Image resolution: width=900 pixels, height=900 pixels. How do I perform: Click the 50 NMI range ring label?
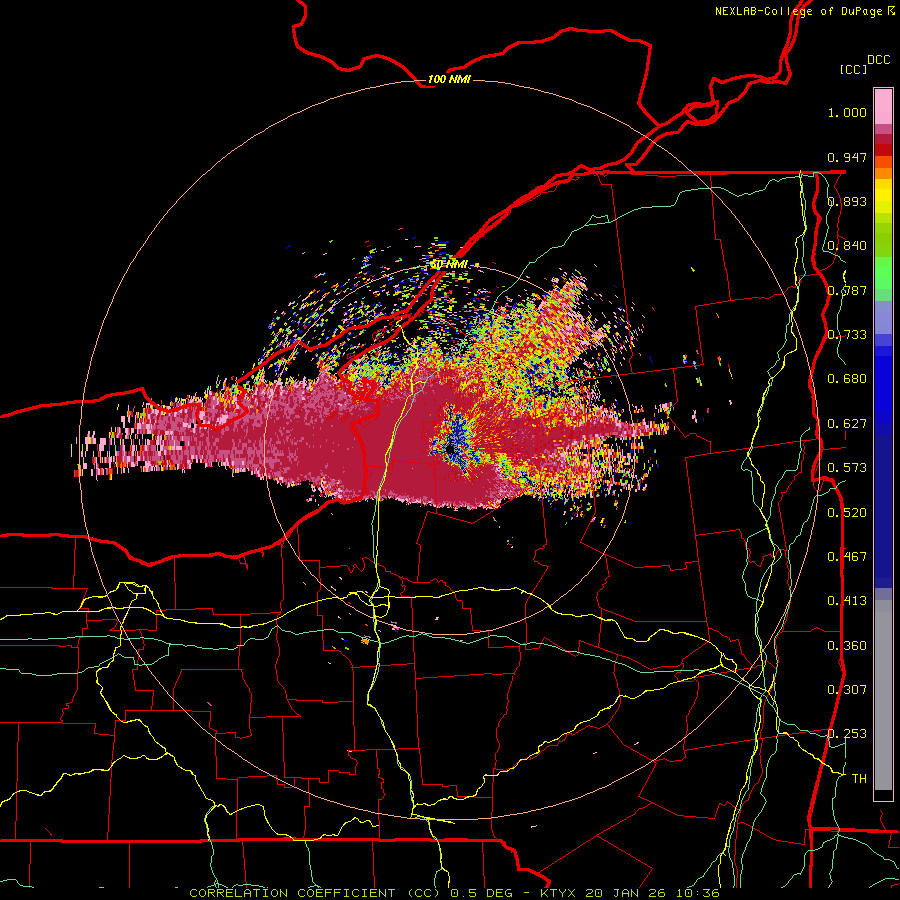point(449,265)
